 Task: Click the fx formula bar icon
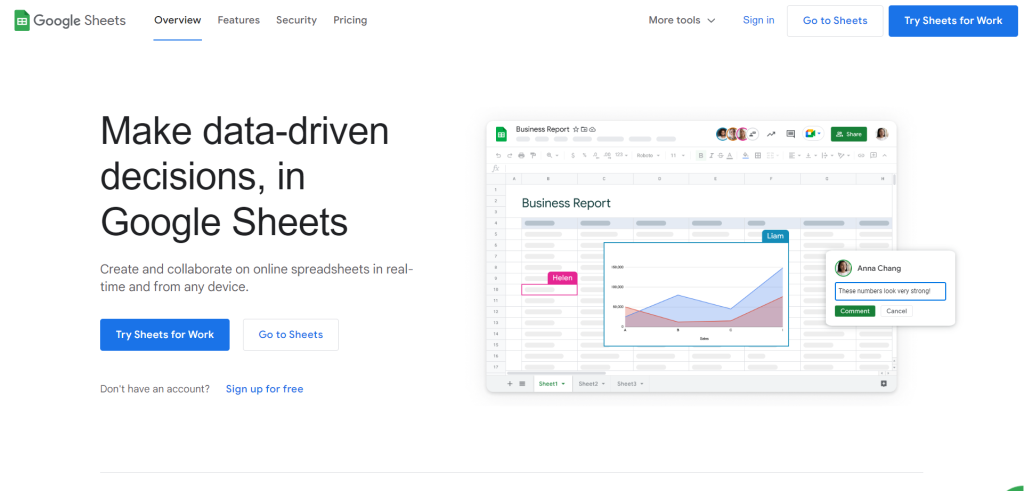point(496,168)
